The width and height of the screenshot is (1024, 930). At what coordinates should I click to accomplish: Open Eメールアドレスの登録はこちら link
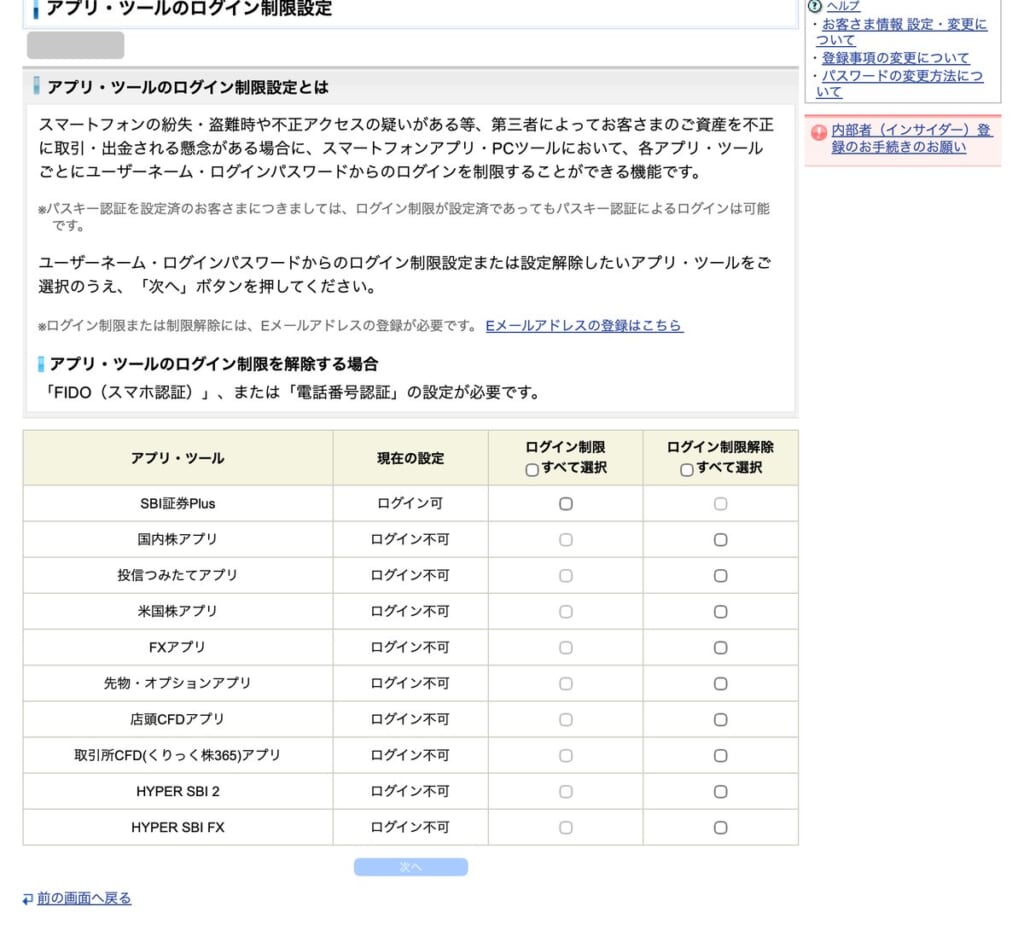click(x=584, y=325)
